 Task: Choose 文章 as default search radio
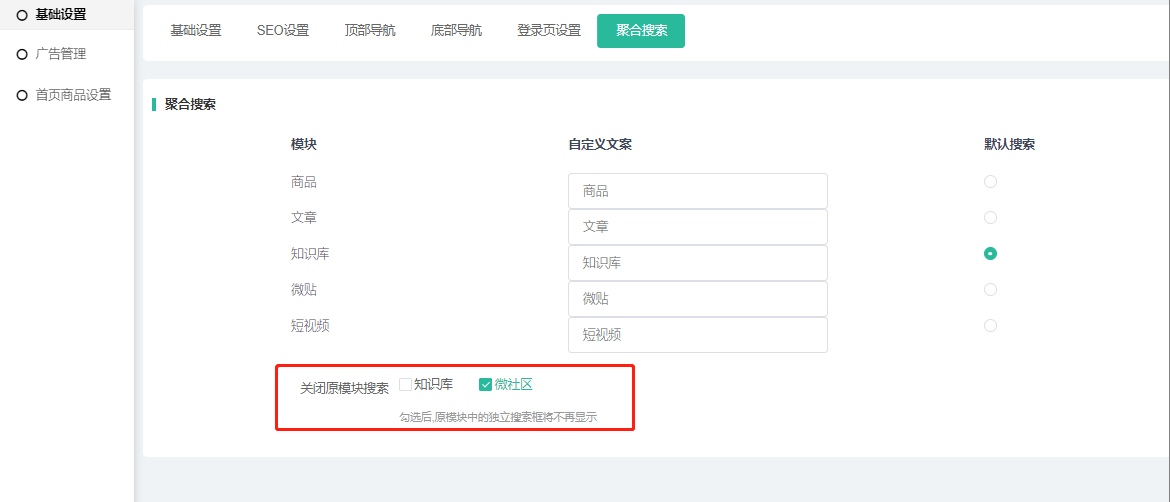(990, 217)
